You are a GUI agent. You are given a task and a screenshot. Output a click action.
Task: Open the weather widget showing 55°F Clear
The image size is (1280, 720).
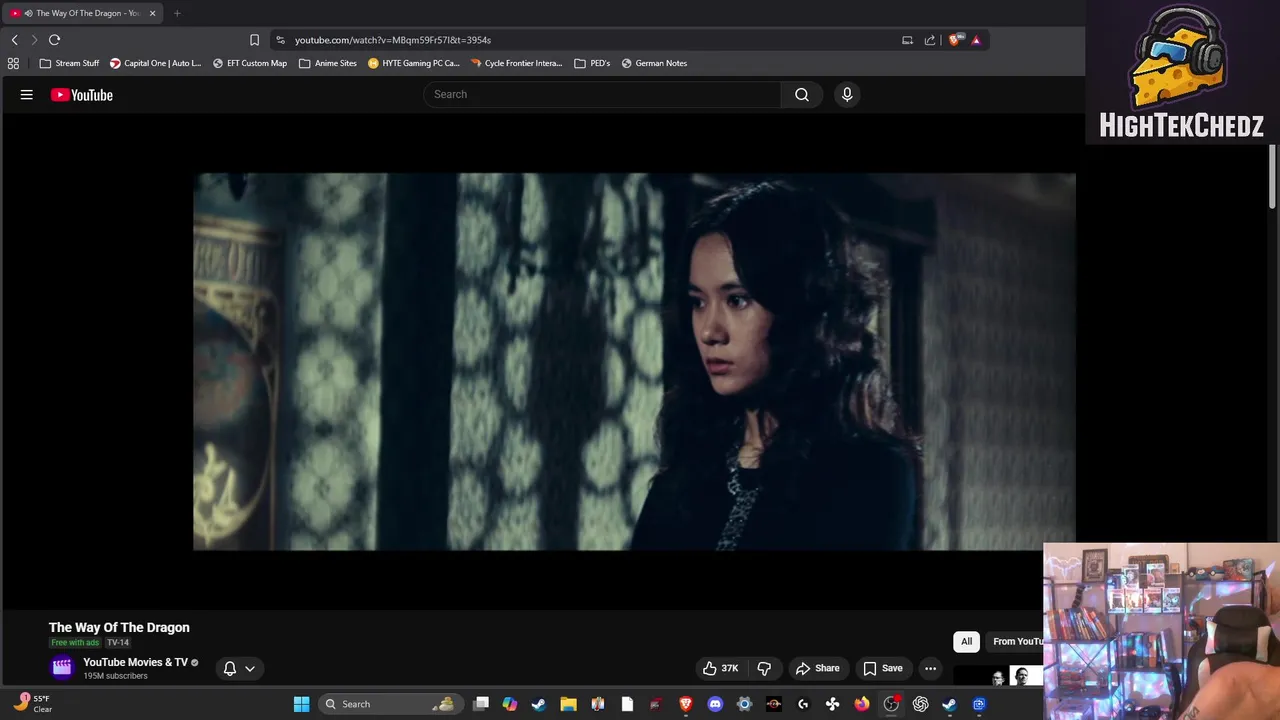tap(32, 704)
